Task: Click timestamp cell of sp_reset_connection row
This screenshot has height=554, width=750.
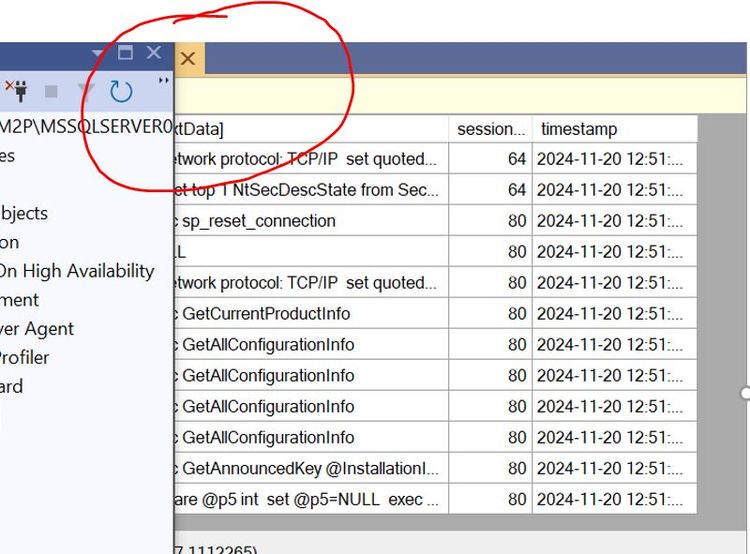Action: [x=614, y=221]
